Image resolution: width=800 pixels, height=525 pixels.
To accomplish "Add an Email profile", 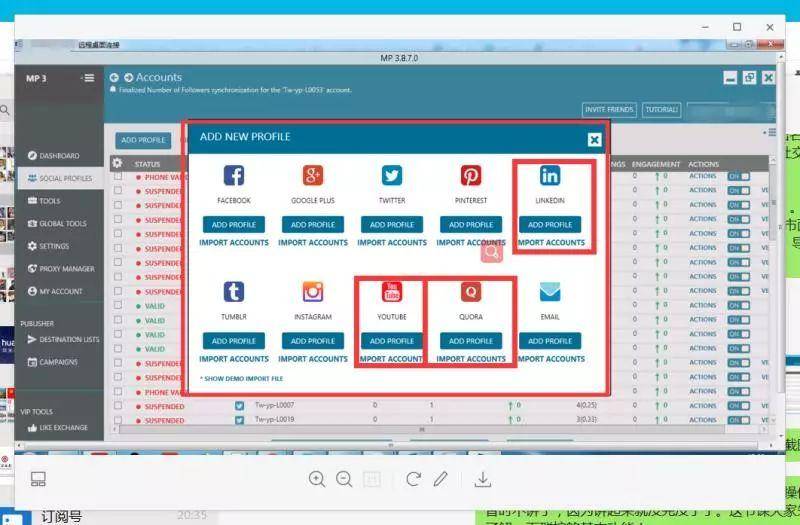I will tap(550, 341).
